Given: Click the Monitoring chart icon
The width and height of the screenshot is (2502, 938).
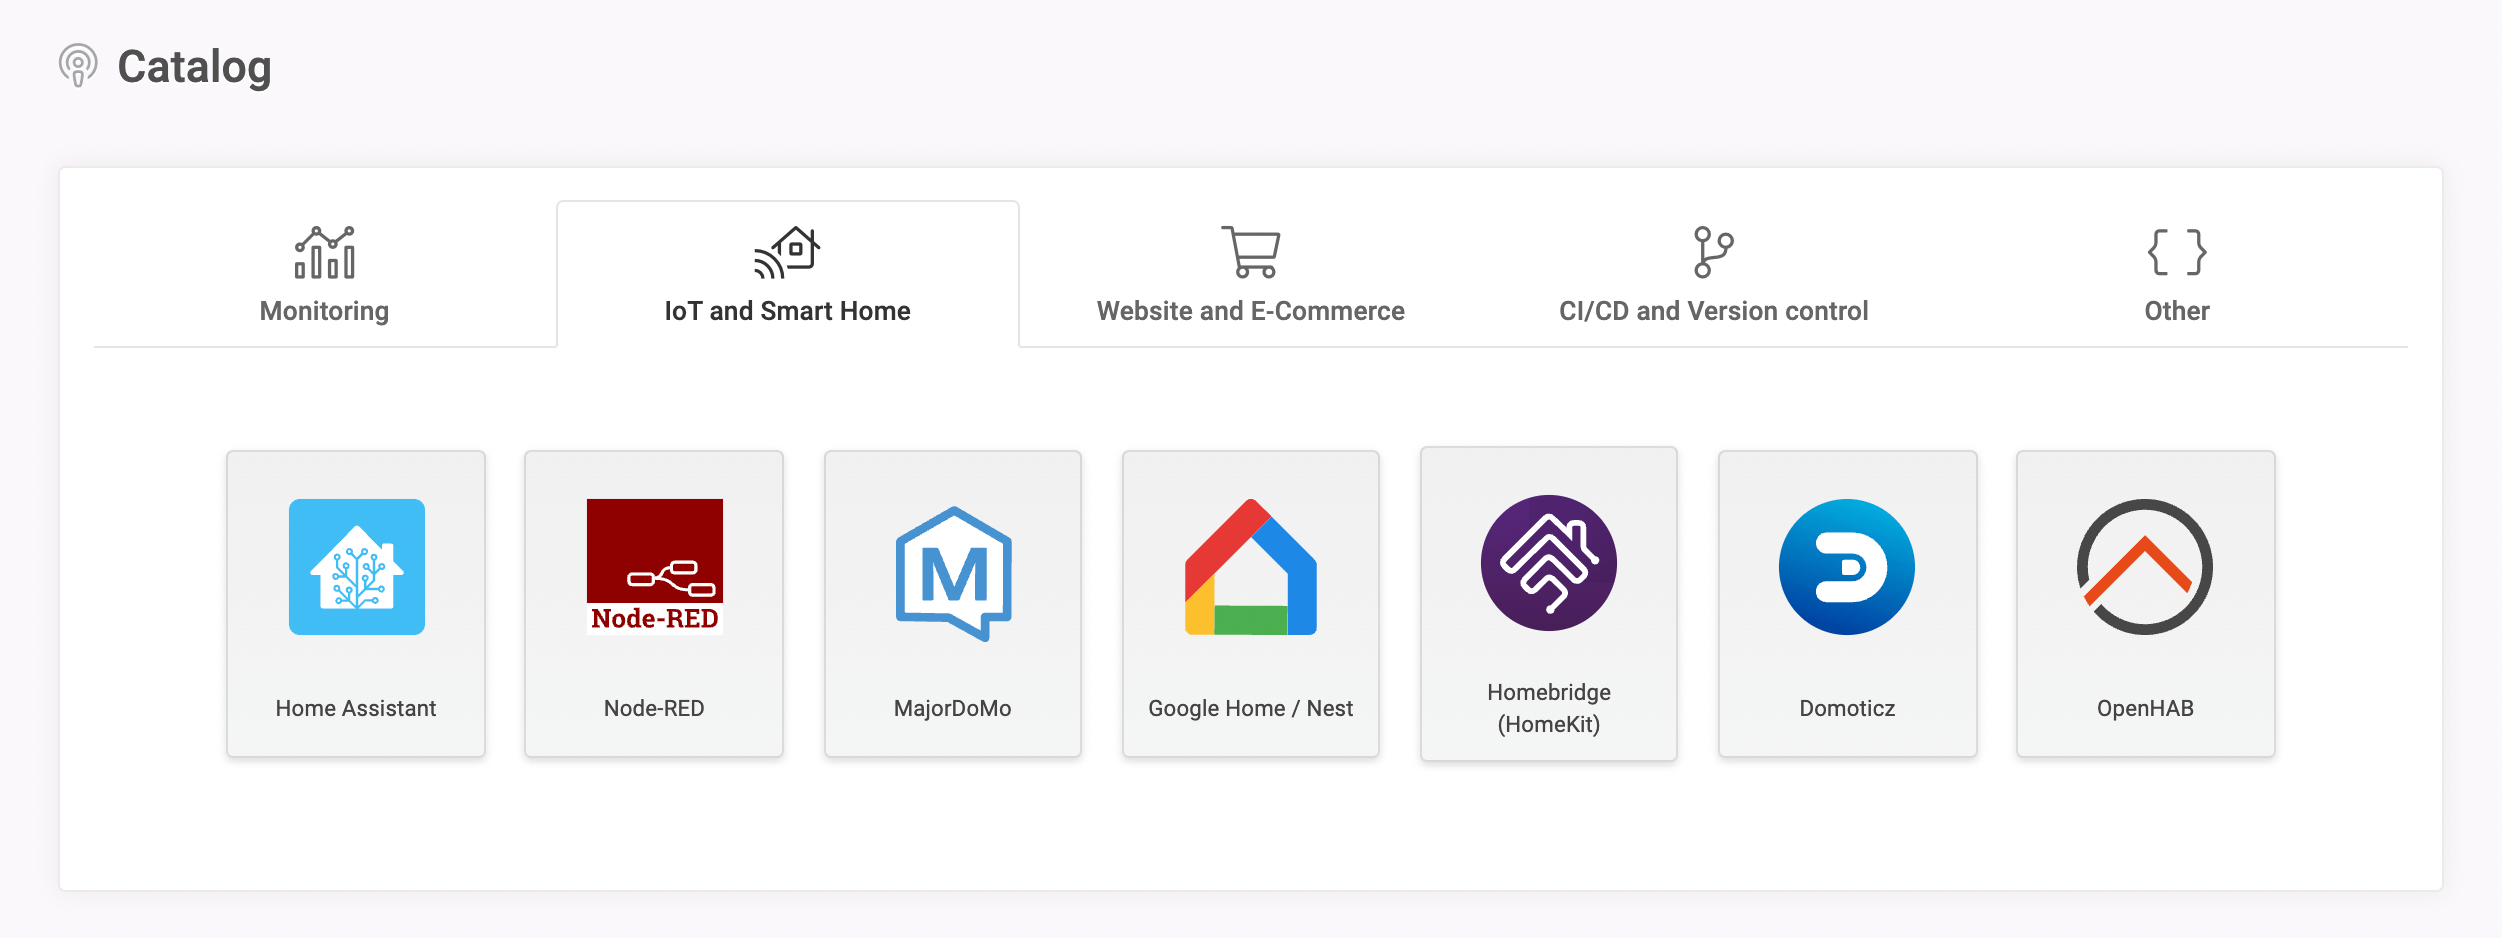Looking at the screenshot, I should tap(324, 252).
